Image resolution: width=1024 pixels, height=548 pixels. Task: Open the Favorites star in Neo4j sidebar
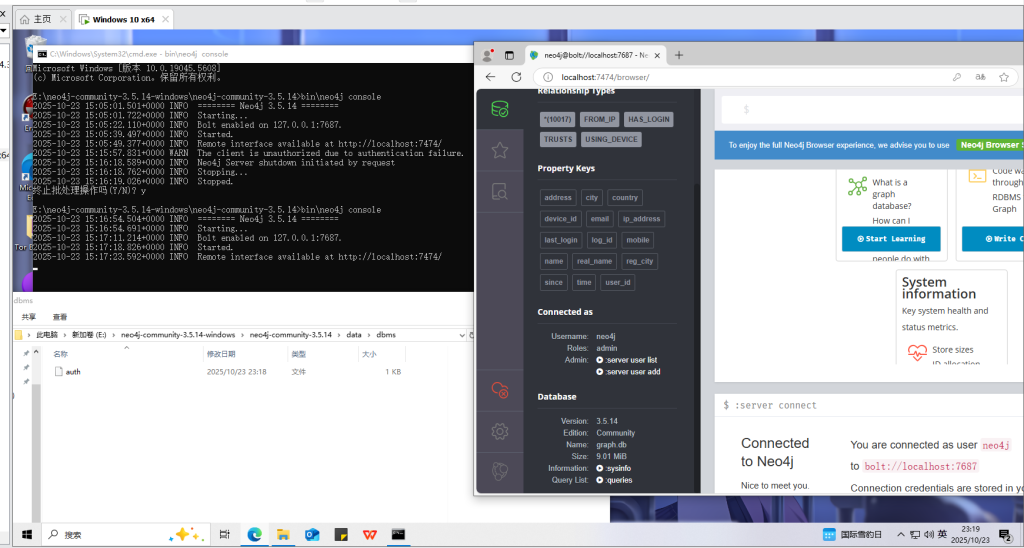(500, 151)
